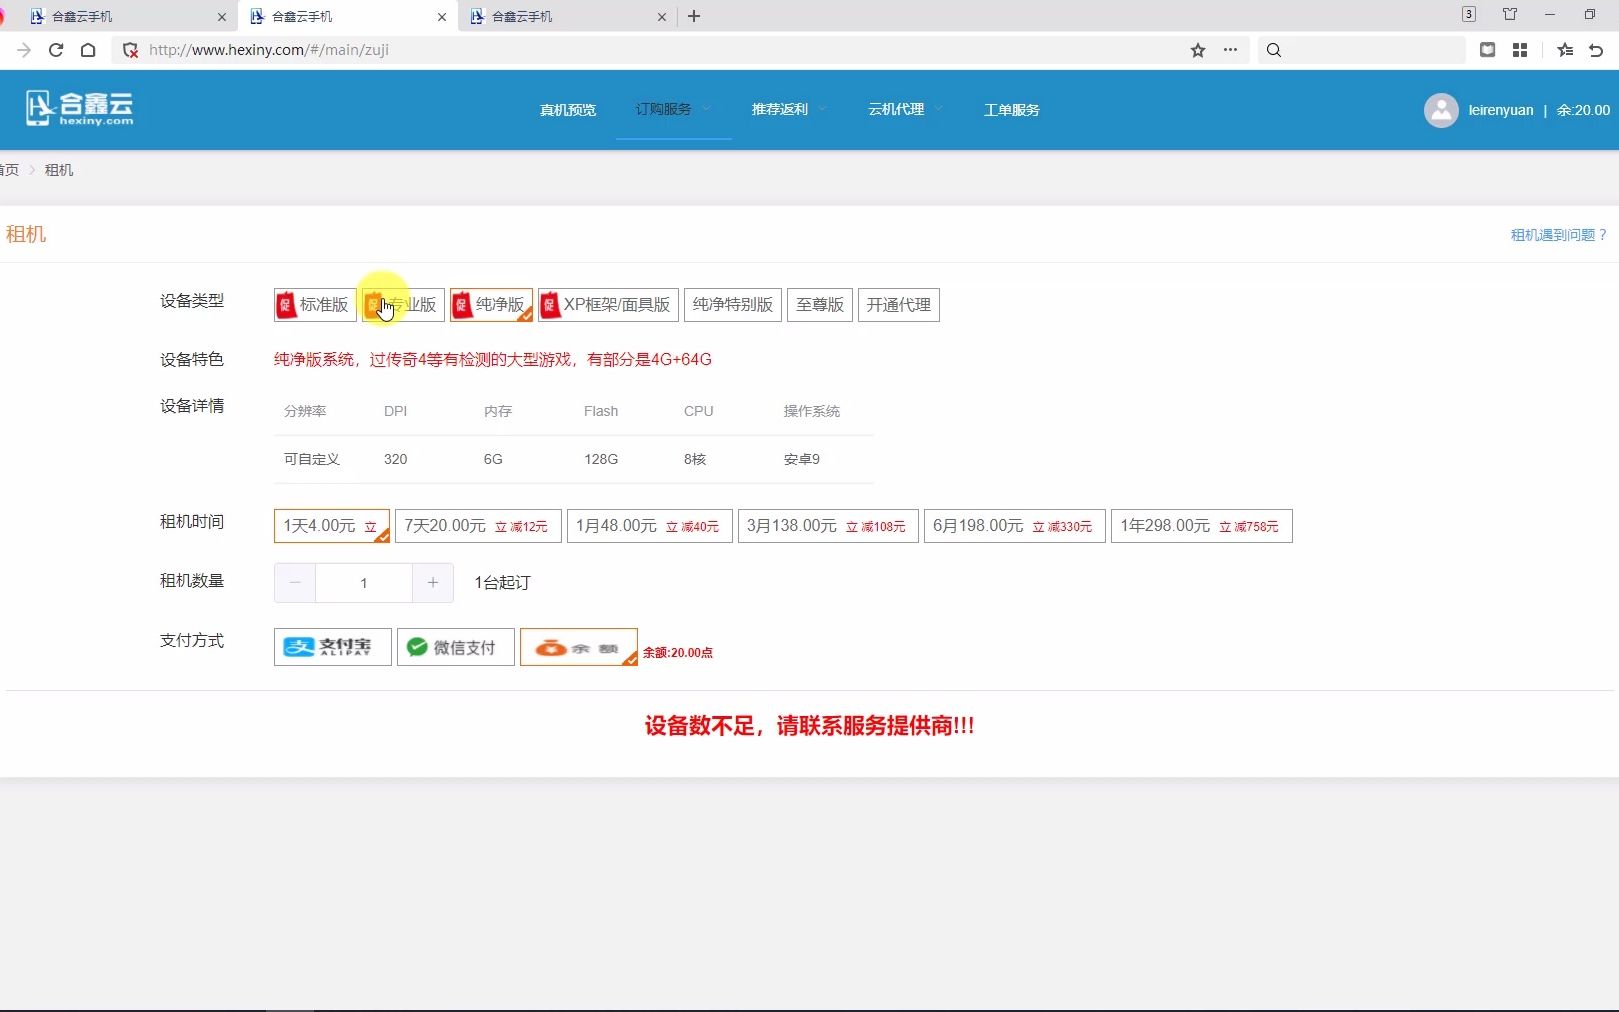Choose 7天20.00元 rental period
The image size is (1619, 1012).
(x=478, y=526)
